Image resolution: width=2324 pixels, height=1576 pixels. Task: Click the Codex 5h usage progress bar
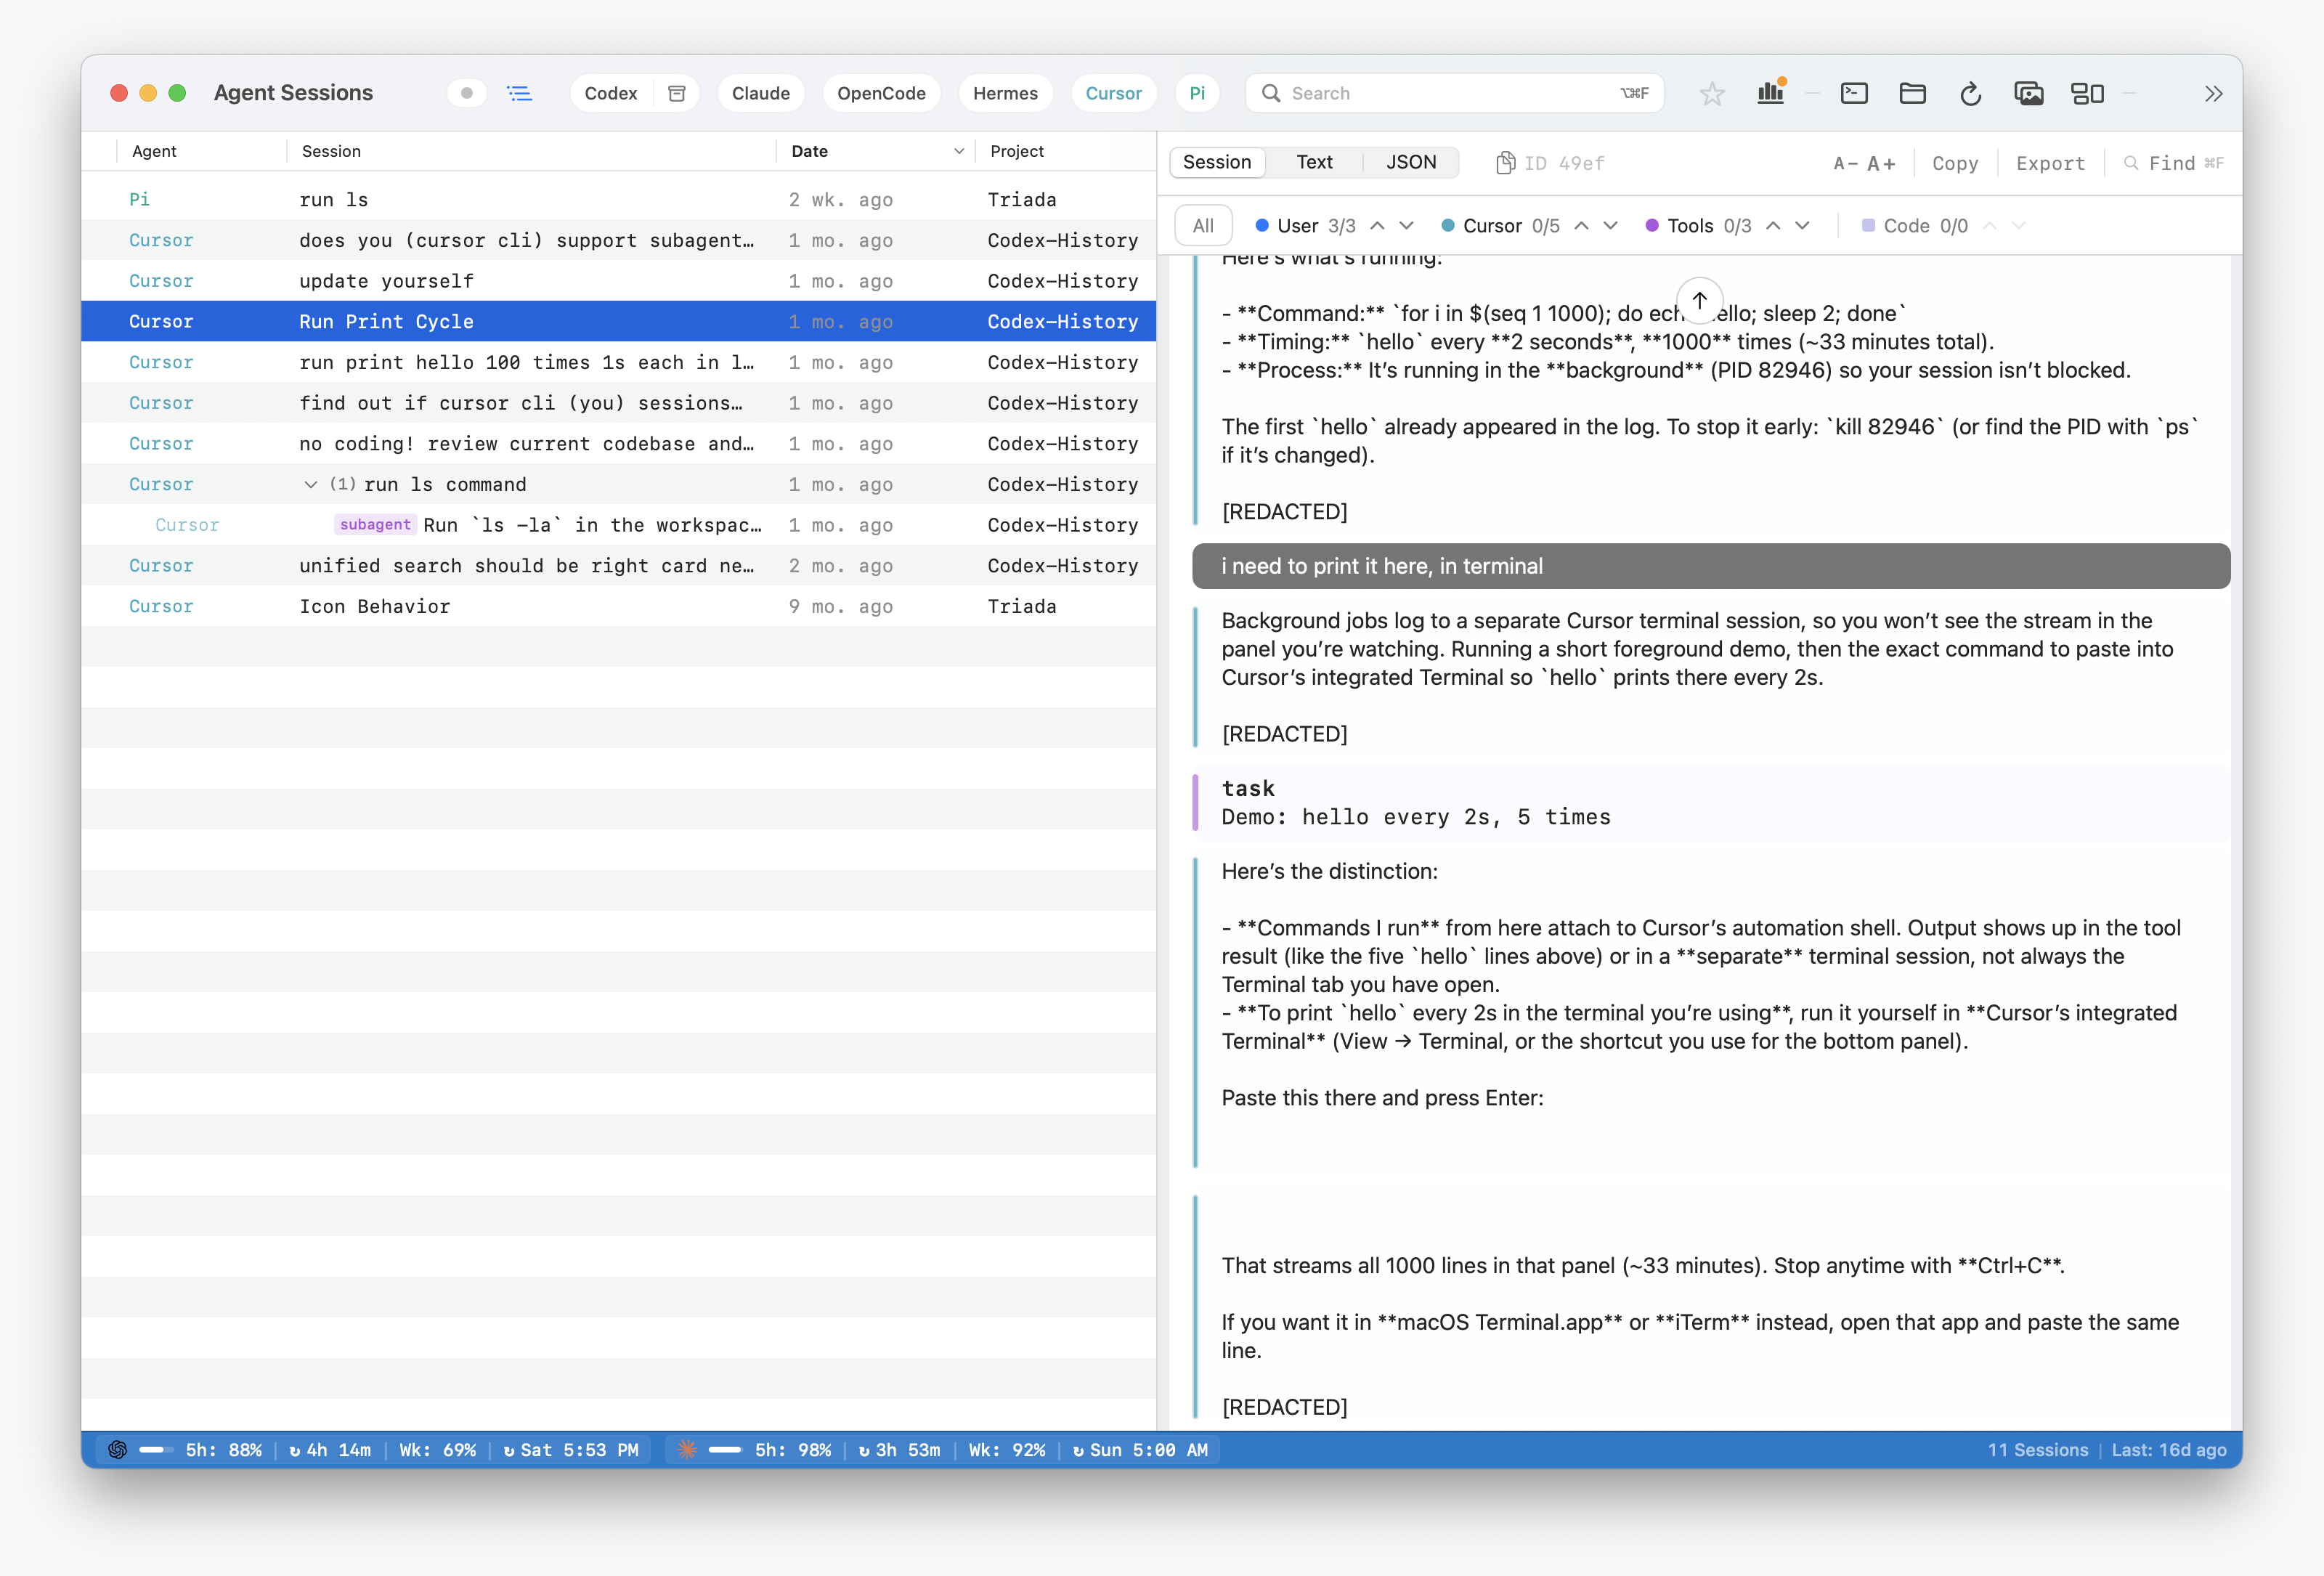click(x=155, y=1450)
